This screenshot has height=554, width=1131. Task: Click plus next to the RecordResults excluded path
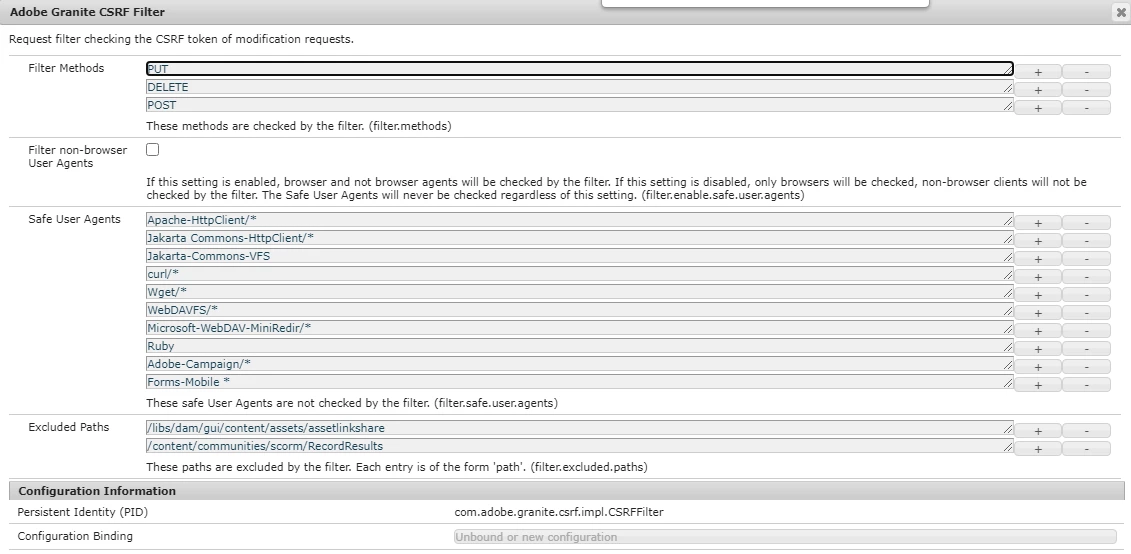pyautogui.click(x=1038, y=449)
